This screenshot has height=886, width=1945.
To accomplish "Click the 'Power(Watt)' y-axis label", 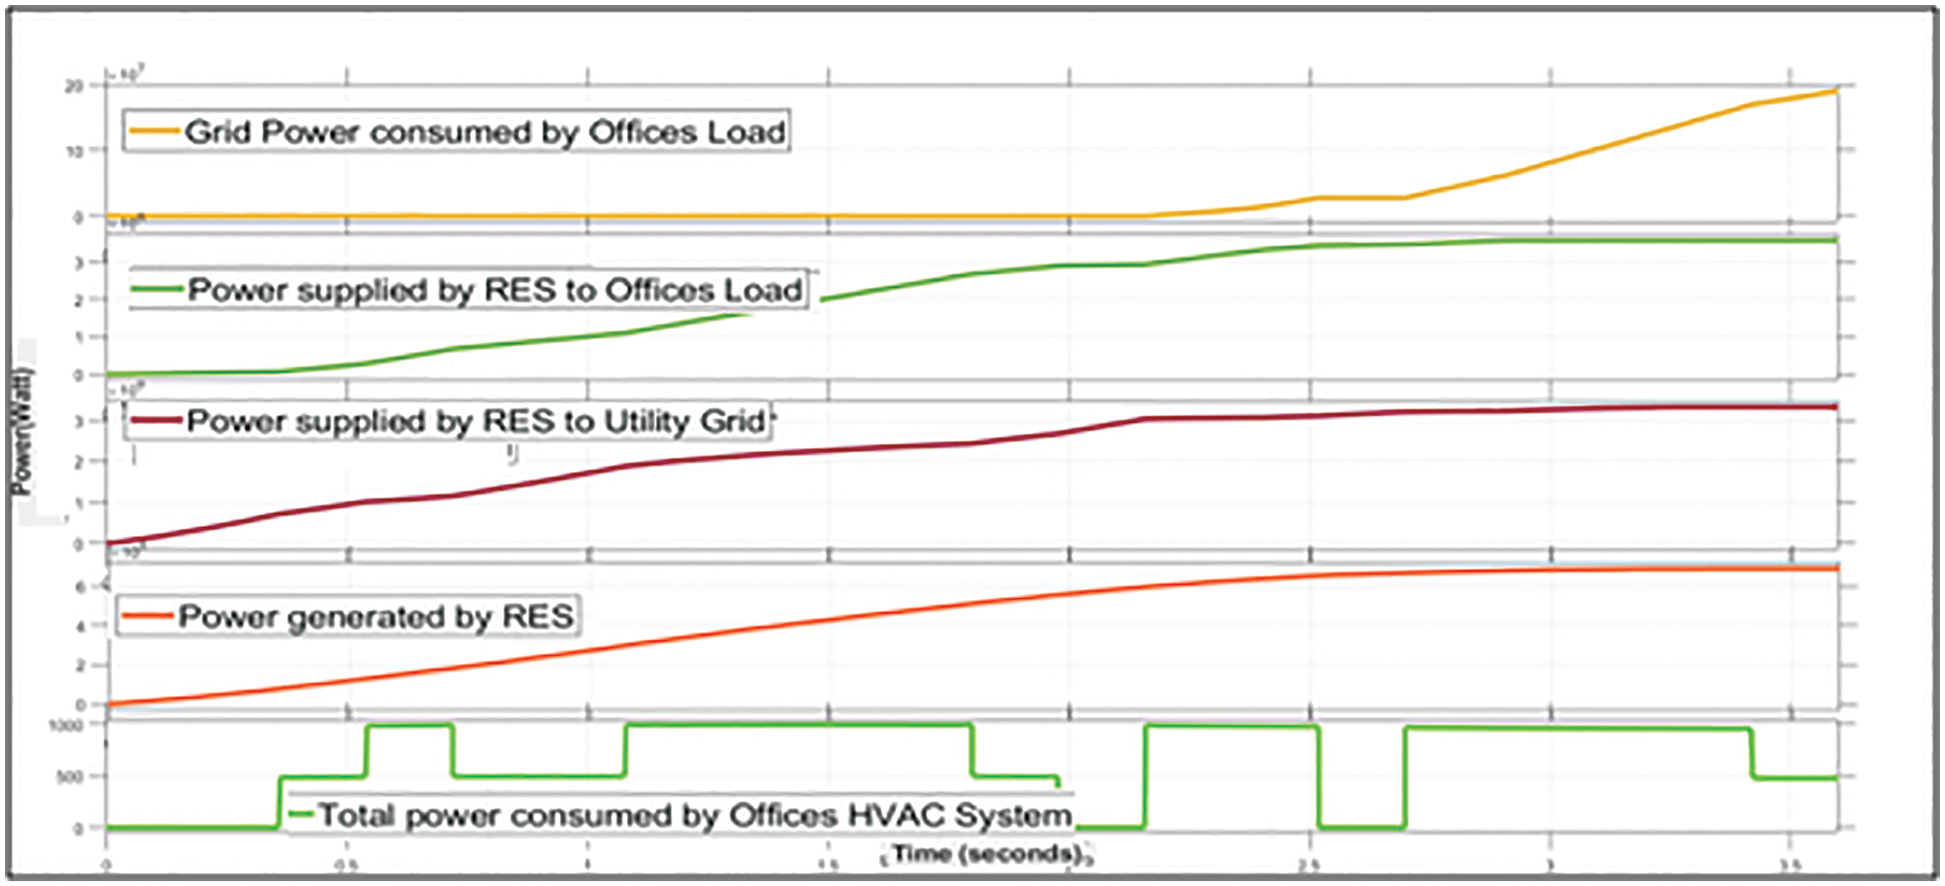I will (22, 432).
